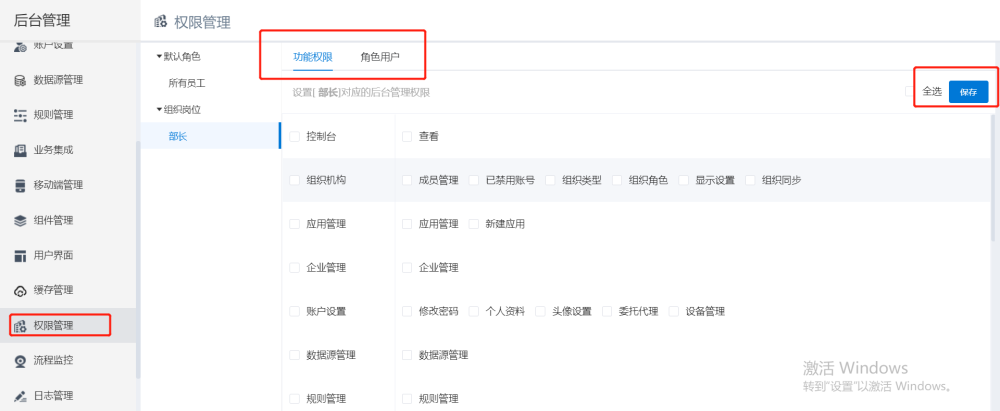Open 缓存管理 via its cloud icon
Image resolution: width=1000 pixels, height=411 pixels.
click(20, 290)
